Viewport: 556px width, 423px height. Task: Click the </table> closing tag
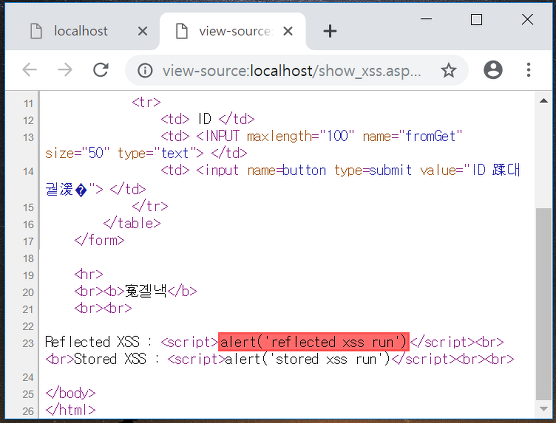click(132, 223)
